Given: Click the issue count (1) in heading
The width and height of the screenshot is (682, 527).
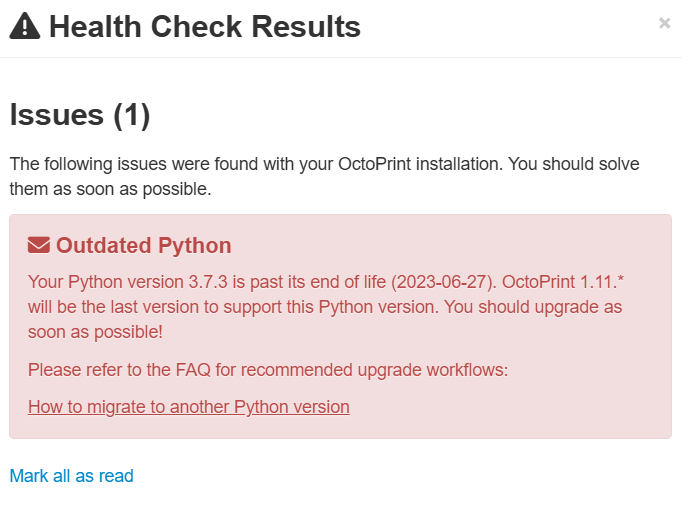Looking at the screenshot, I should 132,115.
